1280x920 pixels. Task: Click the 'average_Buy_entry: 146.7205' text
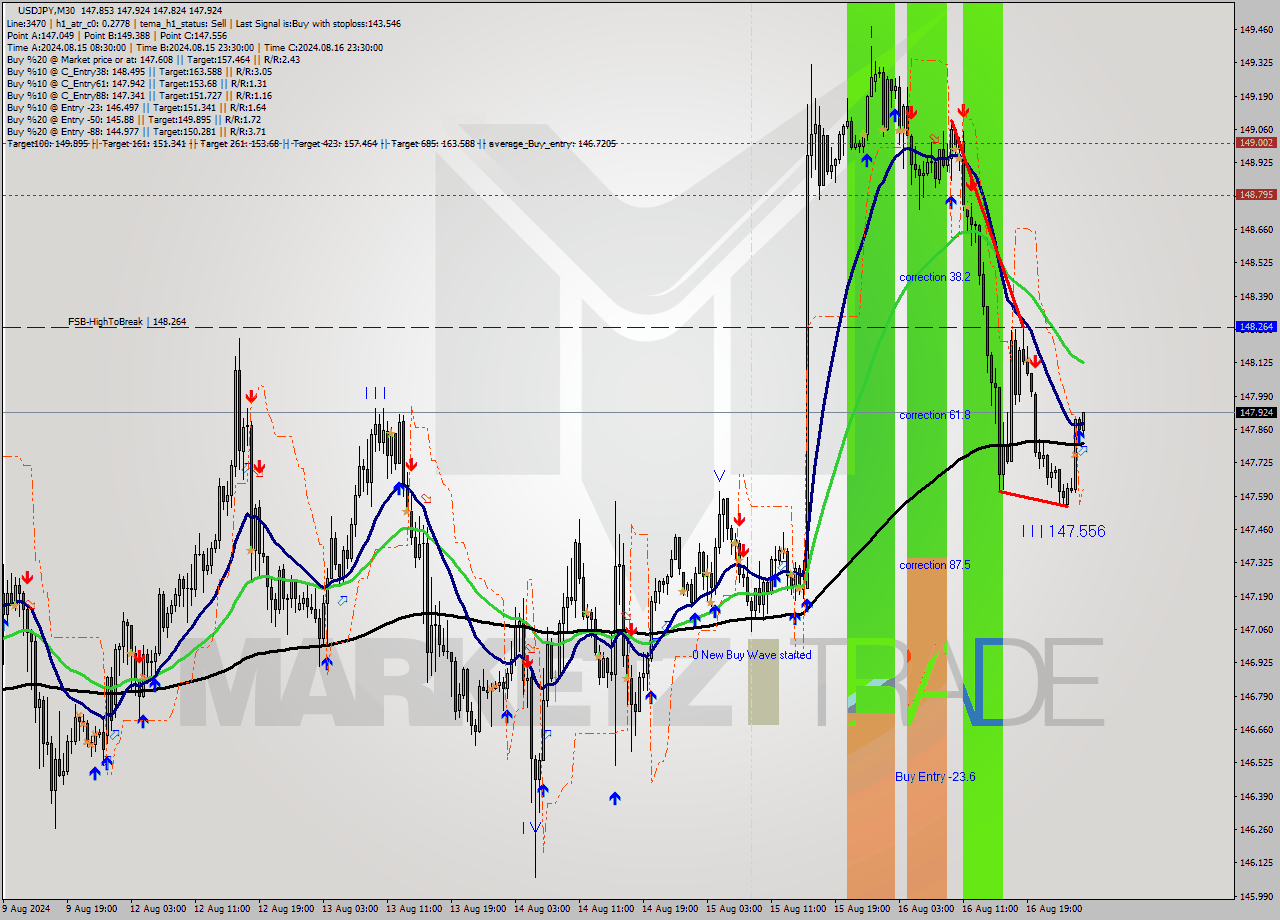551,144
